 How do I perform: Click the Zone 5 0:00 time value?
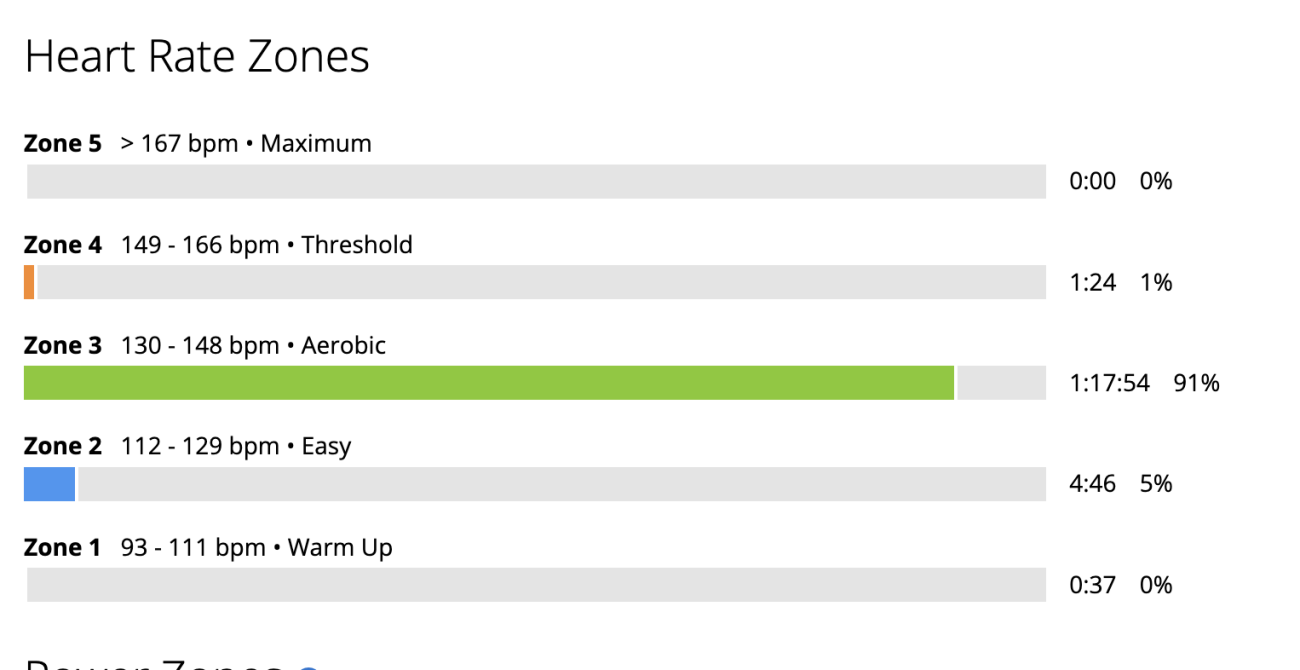1093,182
